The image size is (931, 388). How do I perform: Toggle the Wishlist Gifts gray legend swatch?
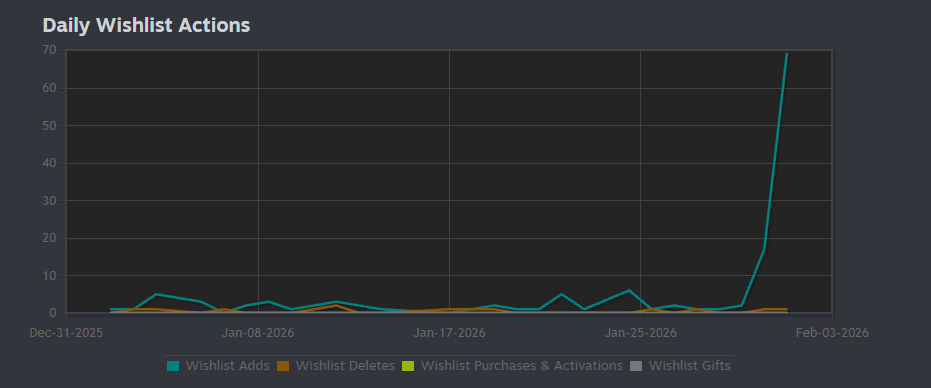(636, 366)
